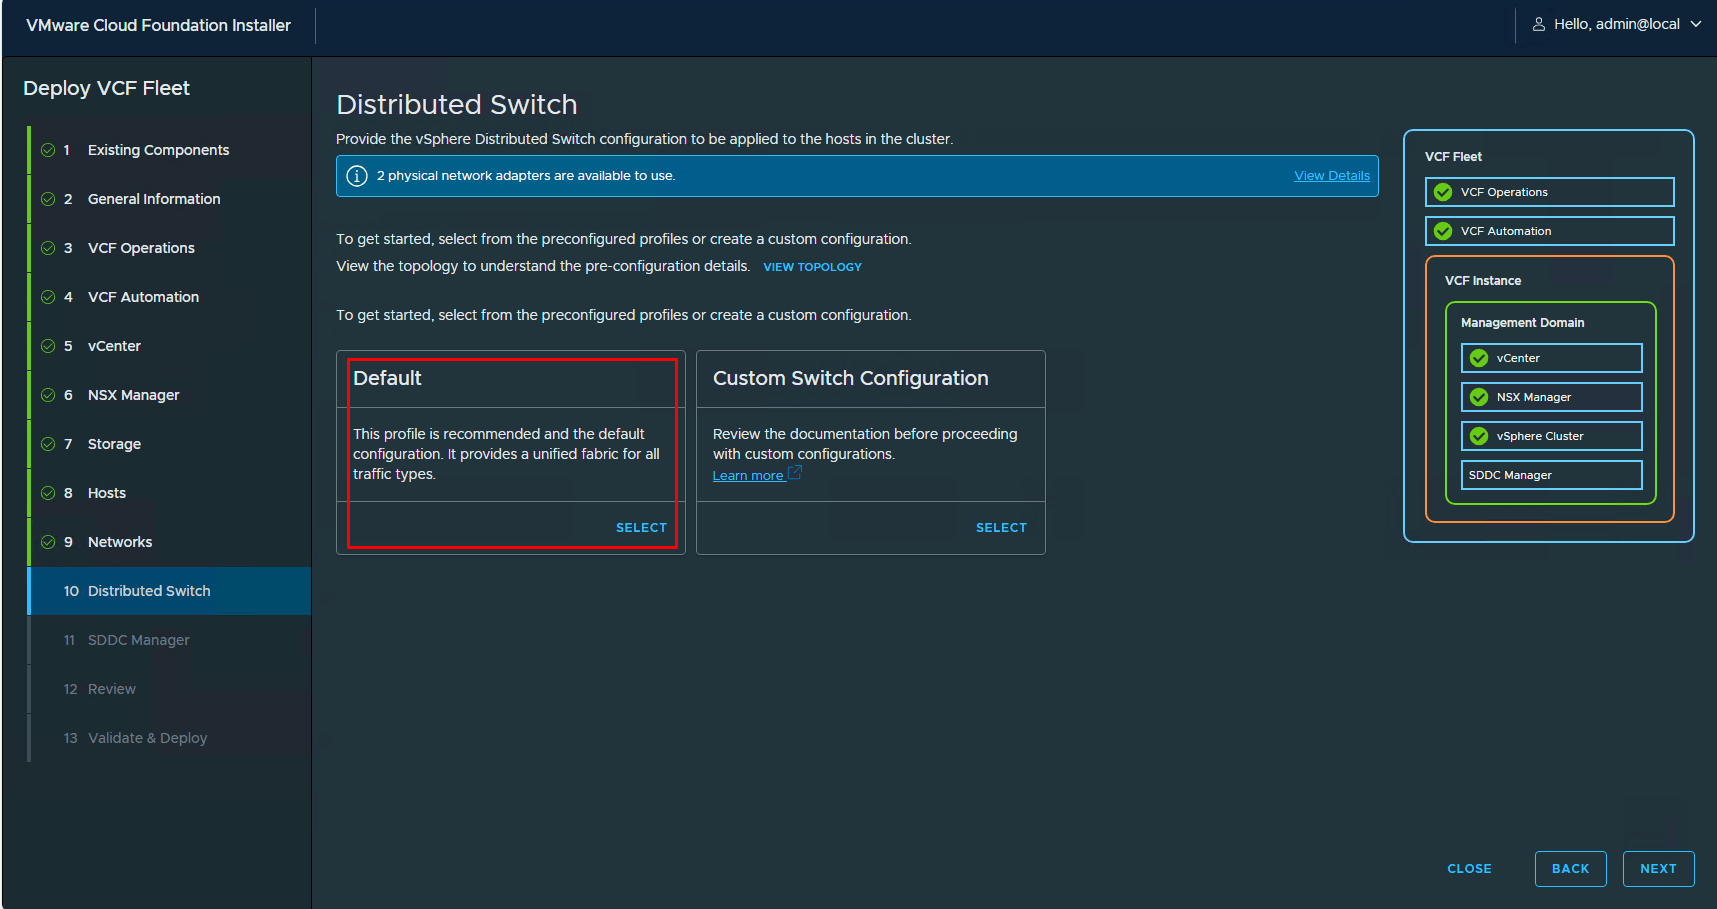
Task: Click the green check in the VCF Operations fleet box
Action: (1443, 192)
